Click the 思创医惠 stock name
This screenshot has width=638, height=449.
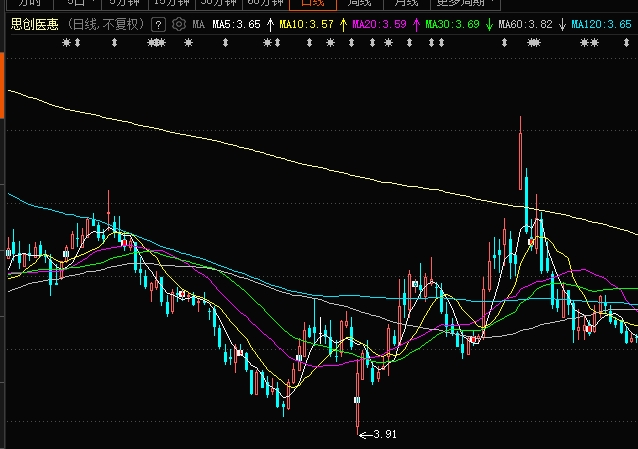(x=35, y=23)
